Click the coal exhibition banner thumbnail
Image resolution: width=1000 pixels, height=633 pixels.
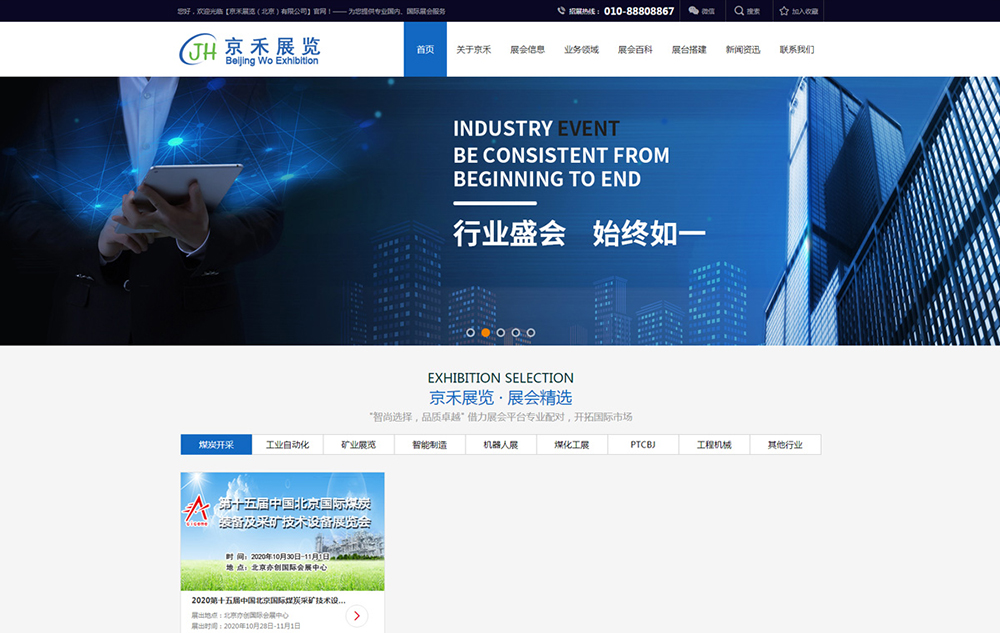coord(282,531)
